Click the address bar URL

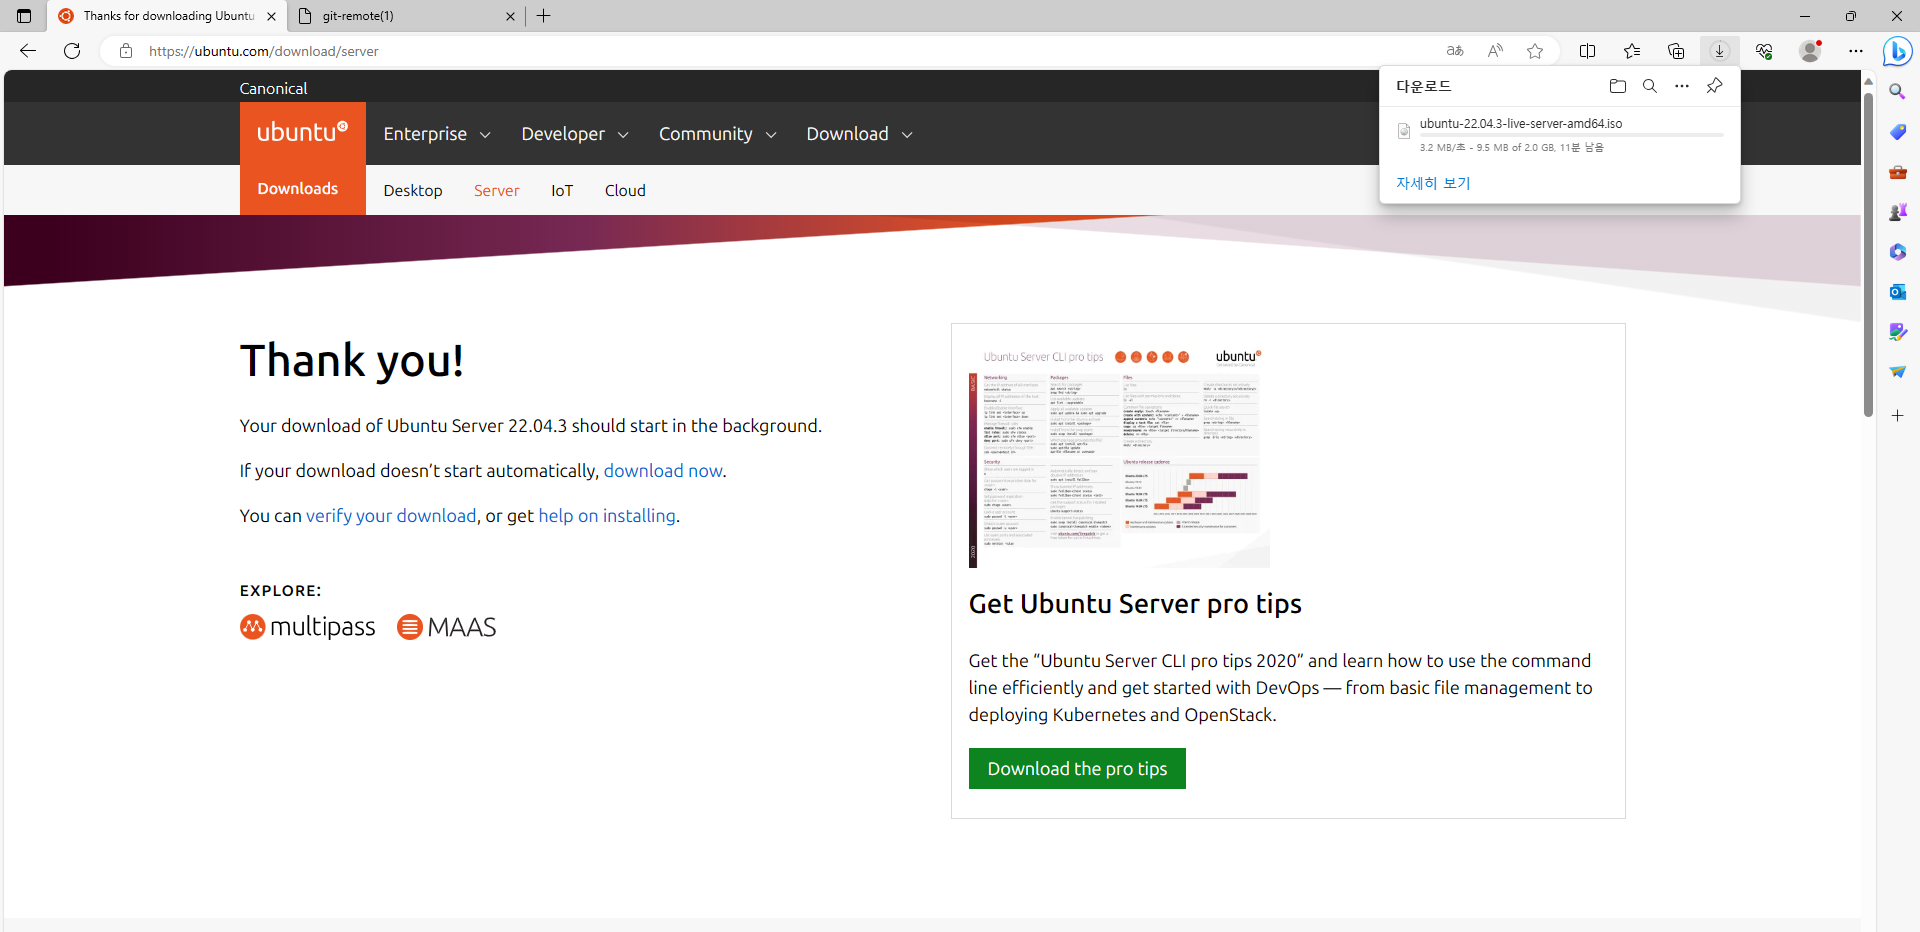coord(264,51)
